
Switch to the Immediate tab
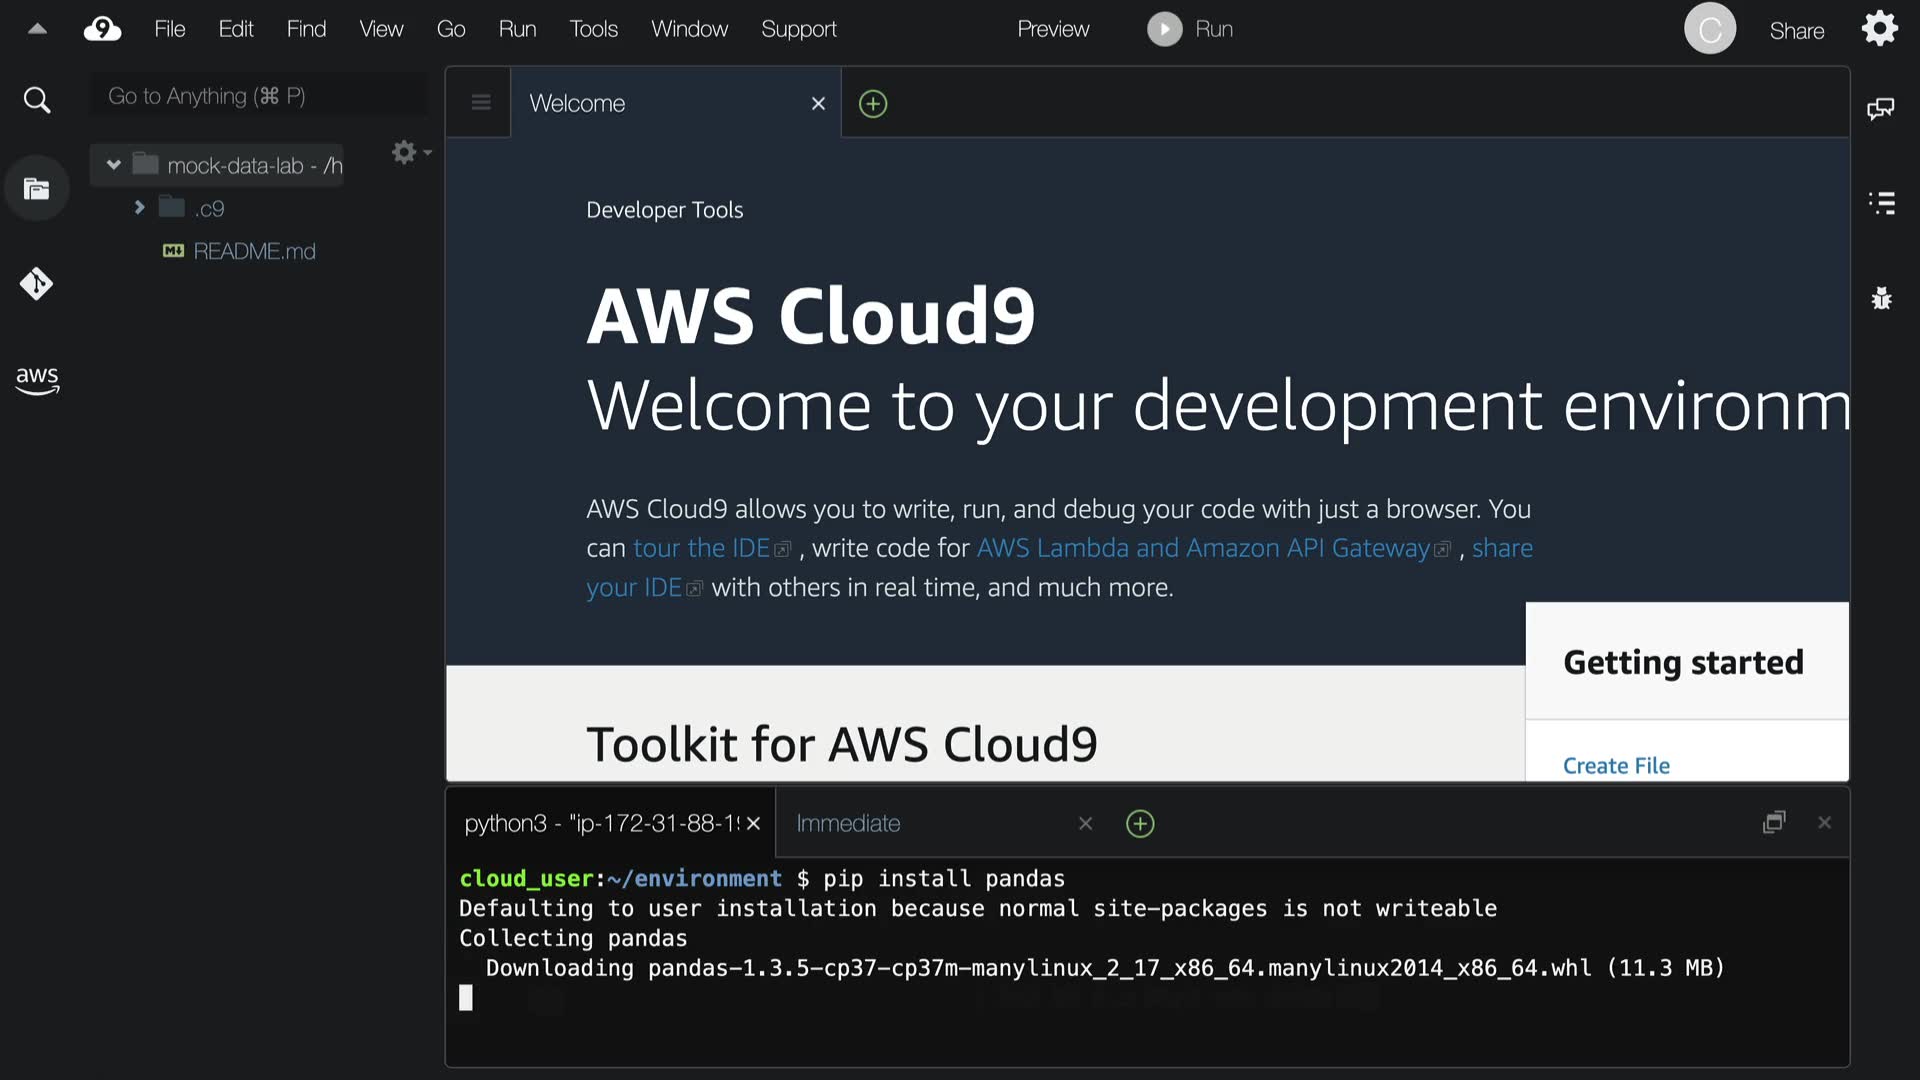[x=848, y=823]
